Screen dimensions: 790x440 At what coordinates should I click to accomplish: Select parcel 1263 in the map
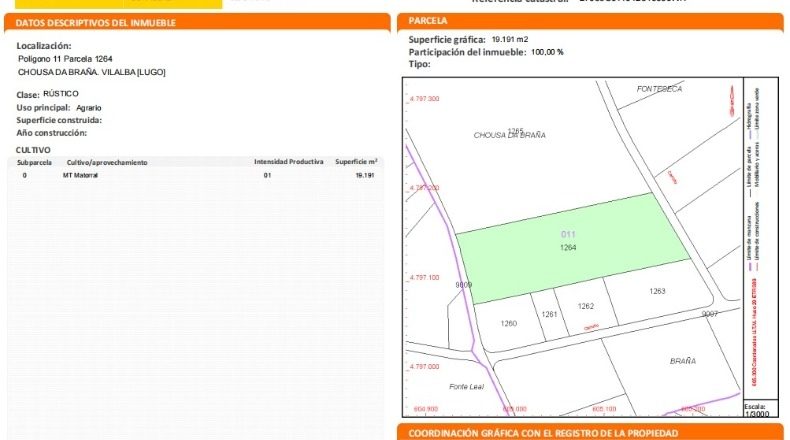pos(657,291)
